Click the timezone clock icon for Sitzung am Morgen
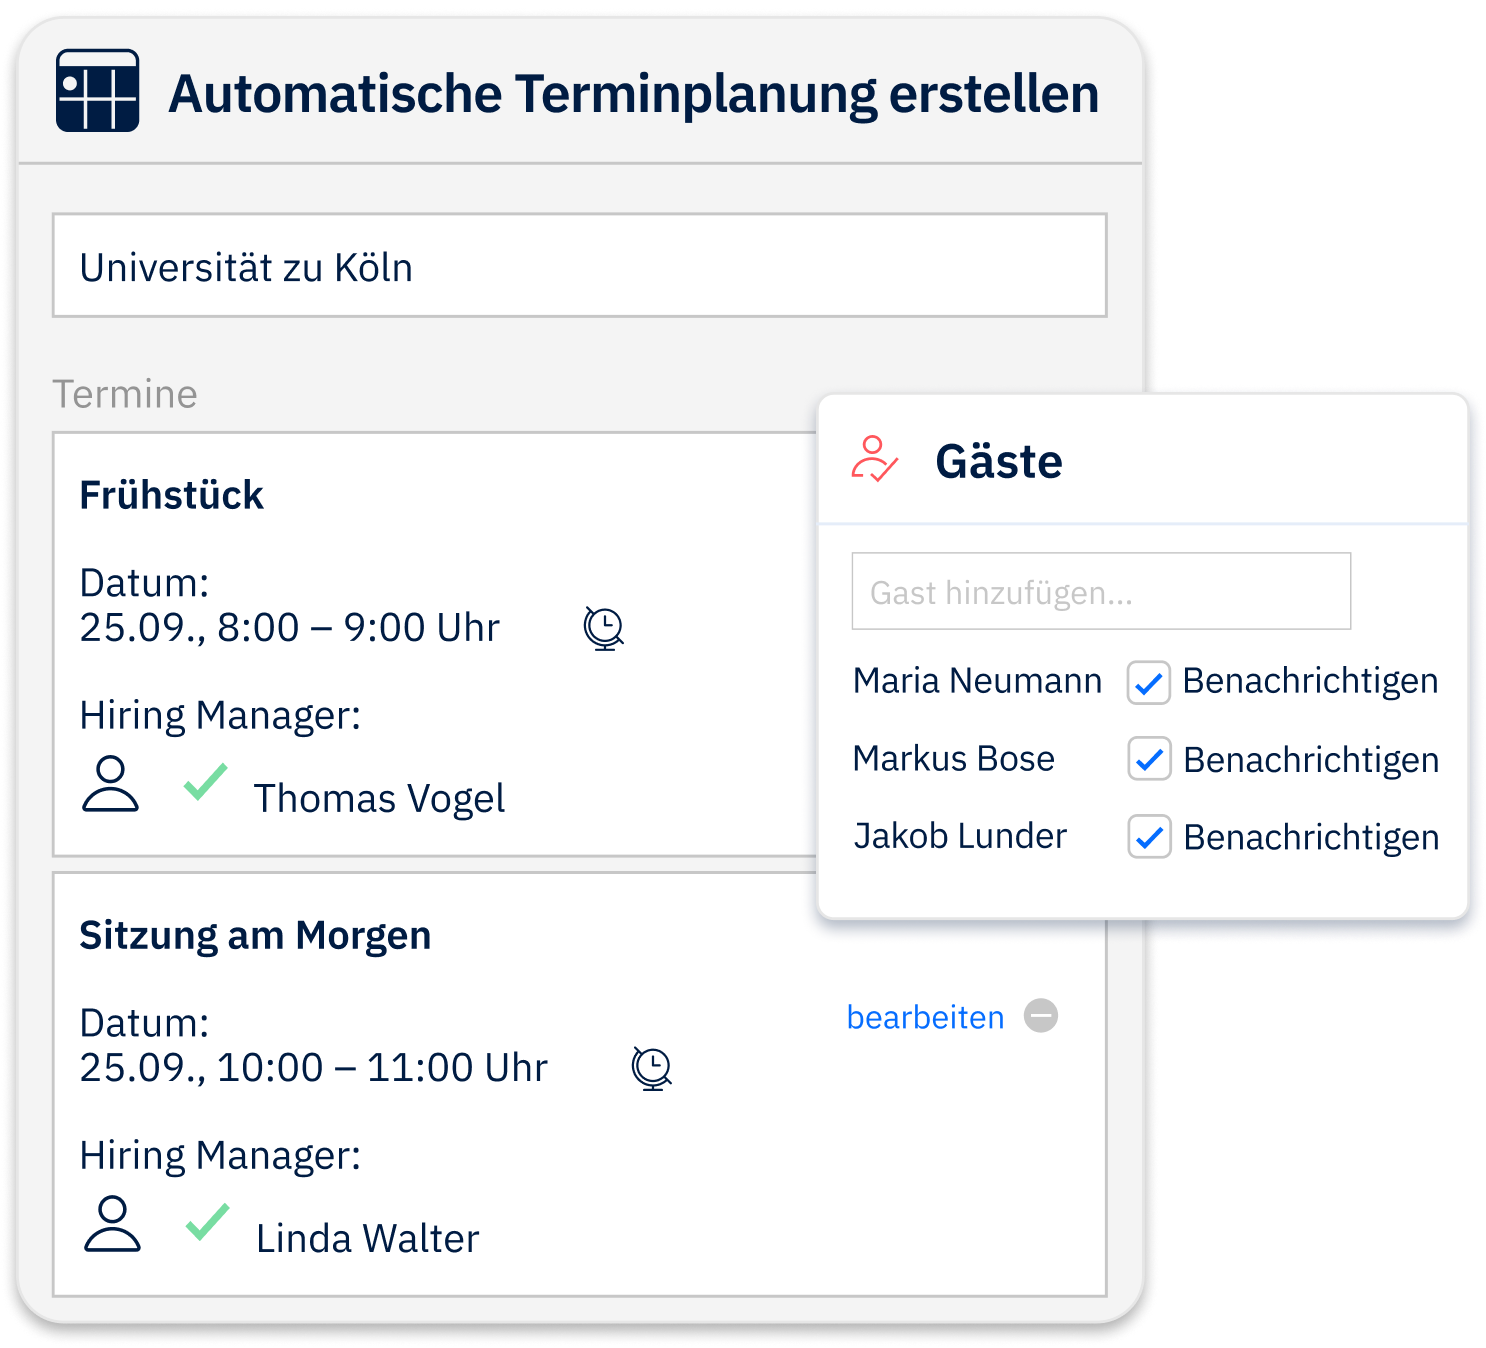Image resolution: width=1486 pixels, height=1348 pixels. pyautogui.click(x=652, y=1069)
